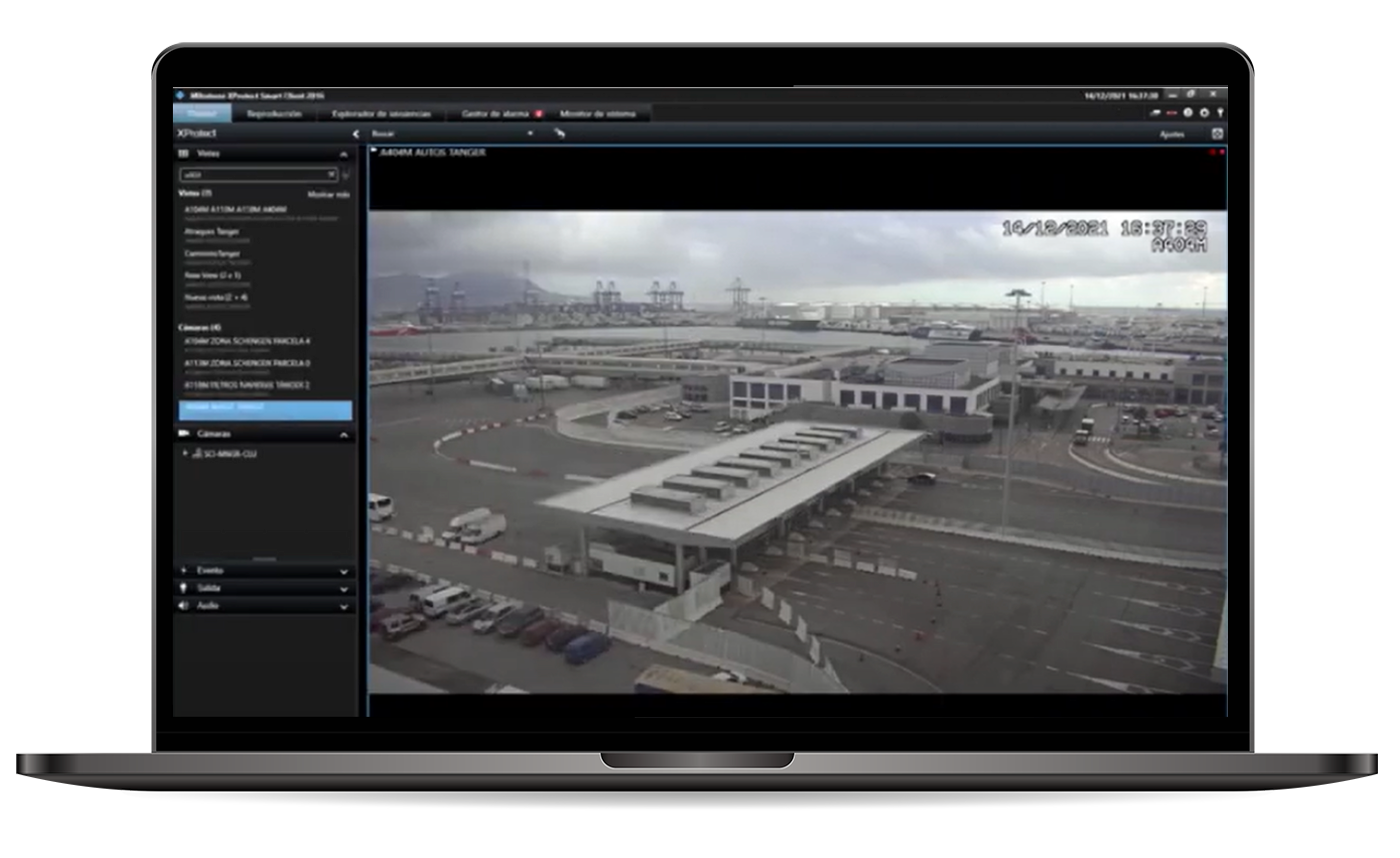This screenshot has width=1400, height=858.
Task: Expand the Evento panel
Action: [344, 571]
